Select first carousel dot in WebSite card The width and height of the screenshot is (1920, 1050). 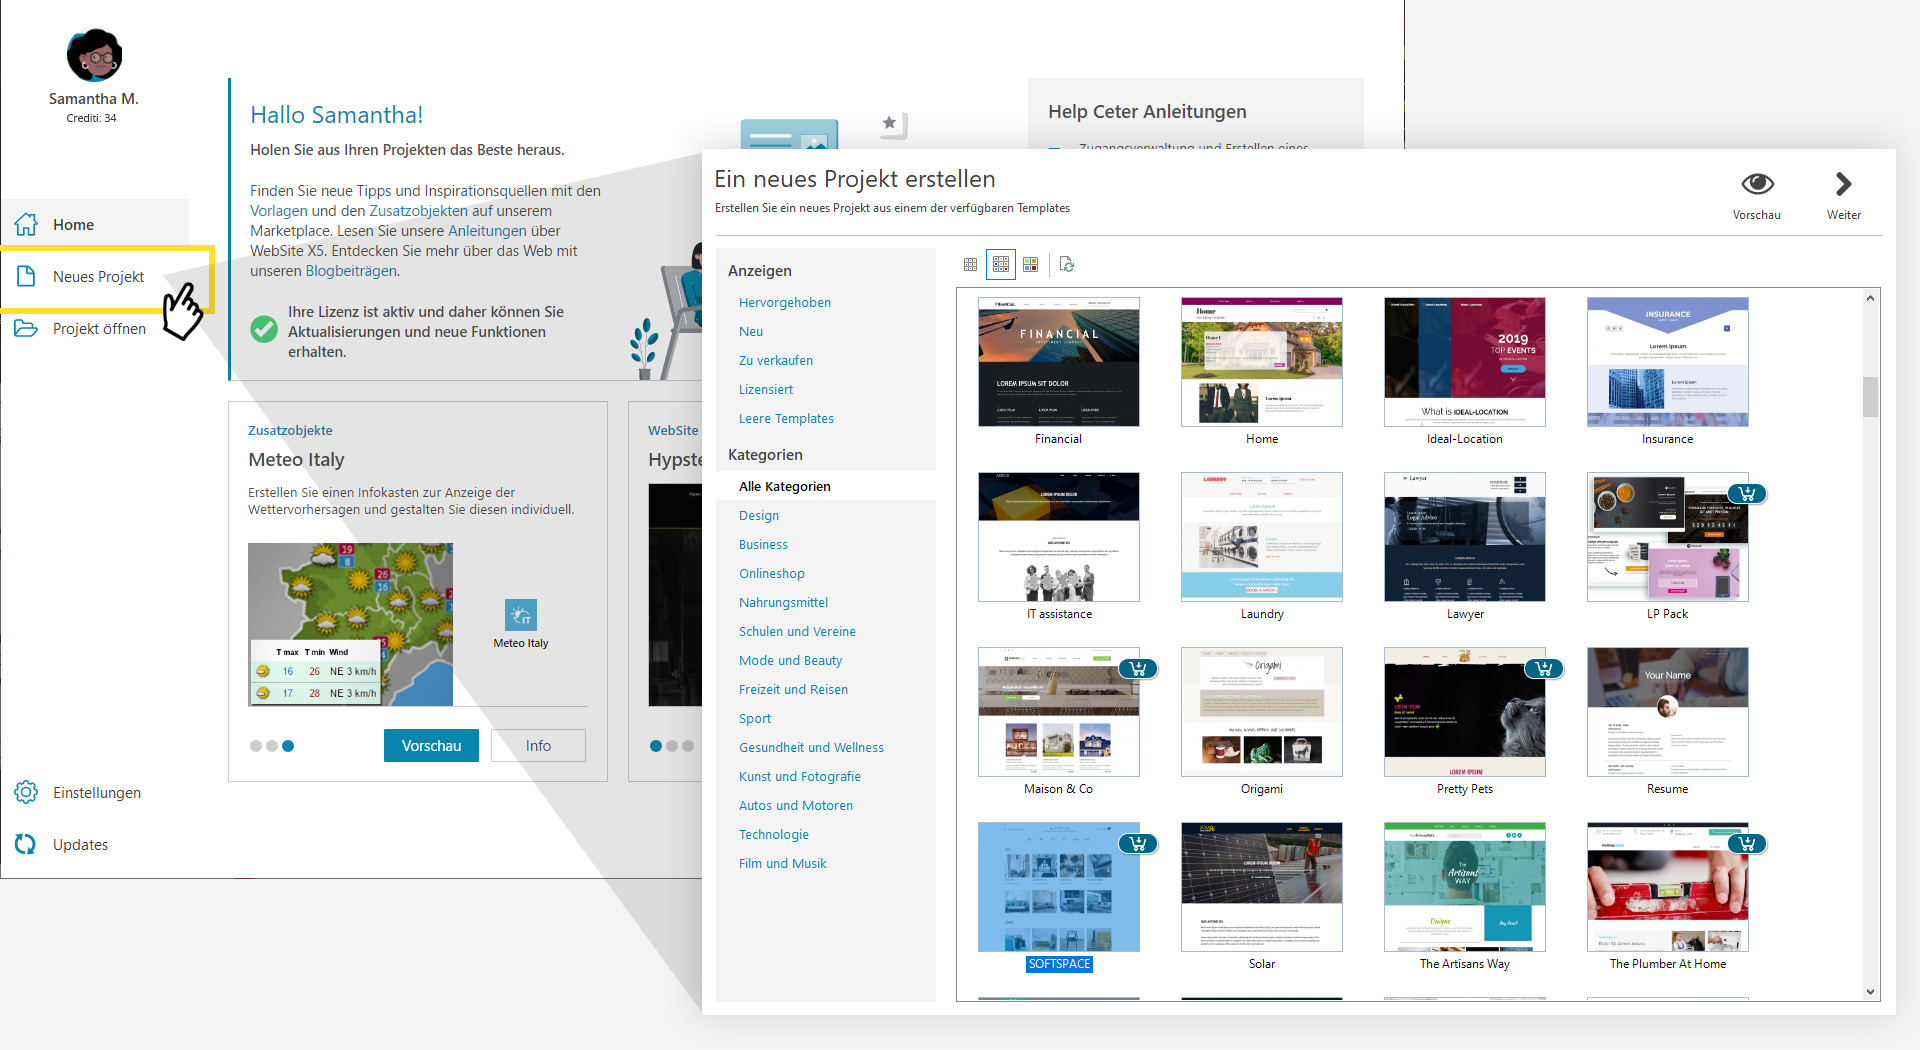656,746
